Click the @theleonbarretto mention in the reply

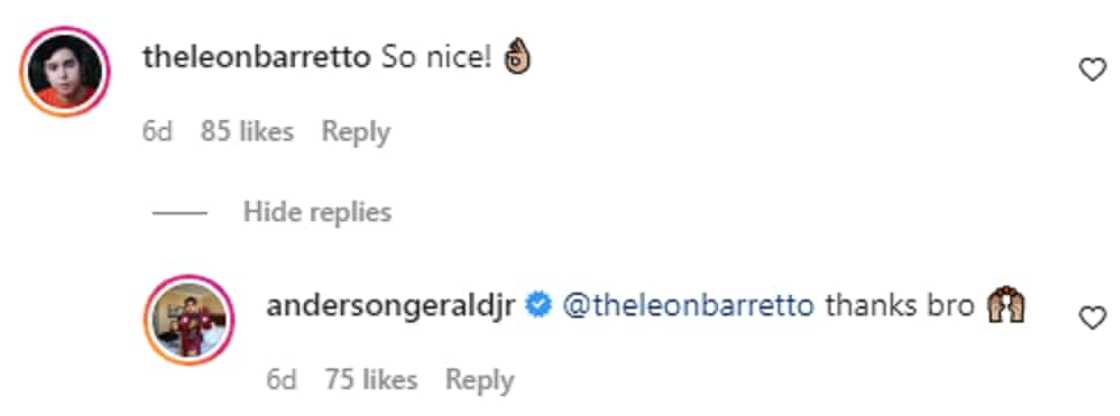click(688, 307)
